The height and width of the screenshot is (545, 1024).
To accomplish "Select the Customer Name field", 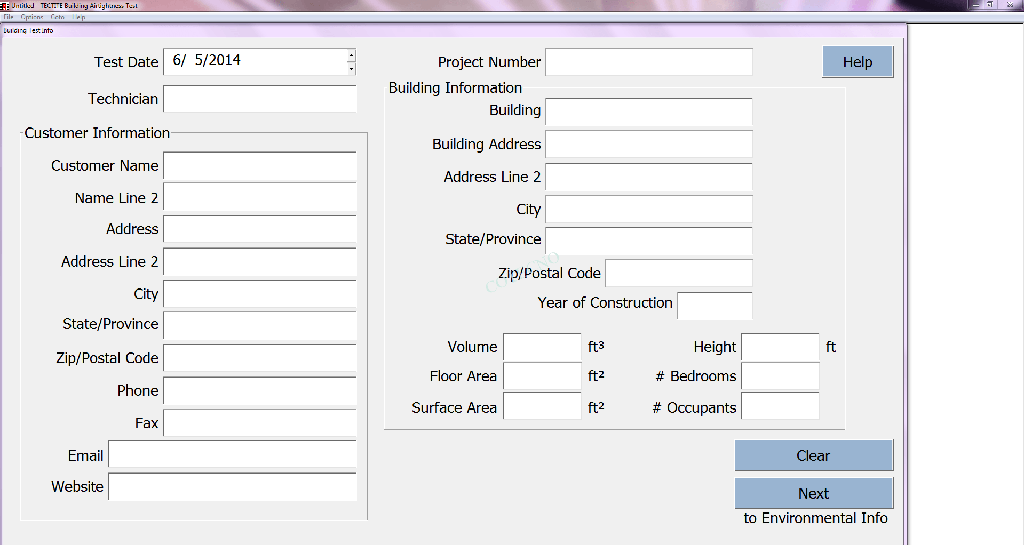I will click(x=259, y=166).
